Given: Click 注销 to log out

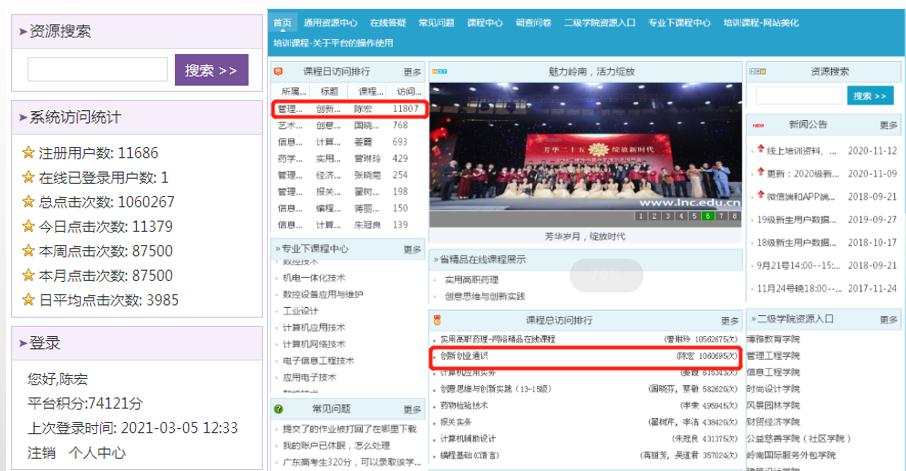Looking at the screenshot, I should tap(41, 451).
